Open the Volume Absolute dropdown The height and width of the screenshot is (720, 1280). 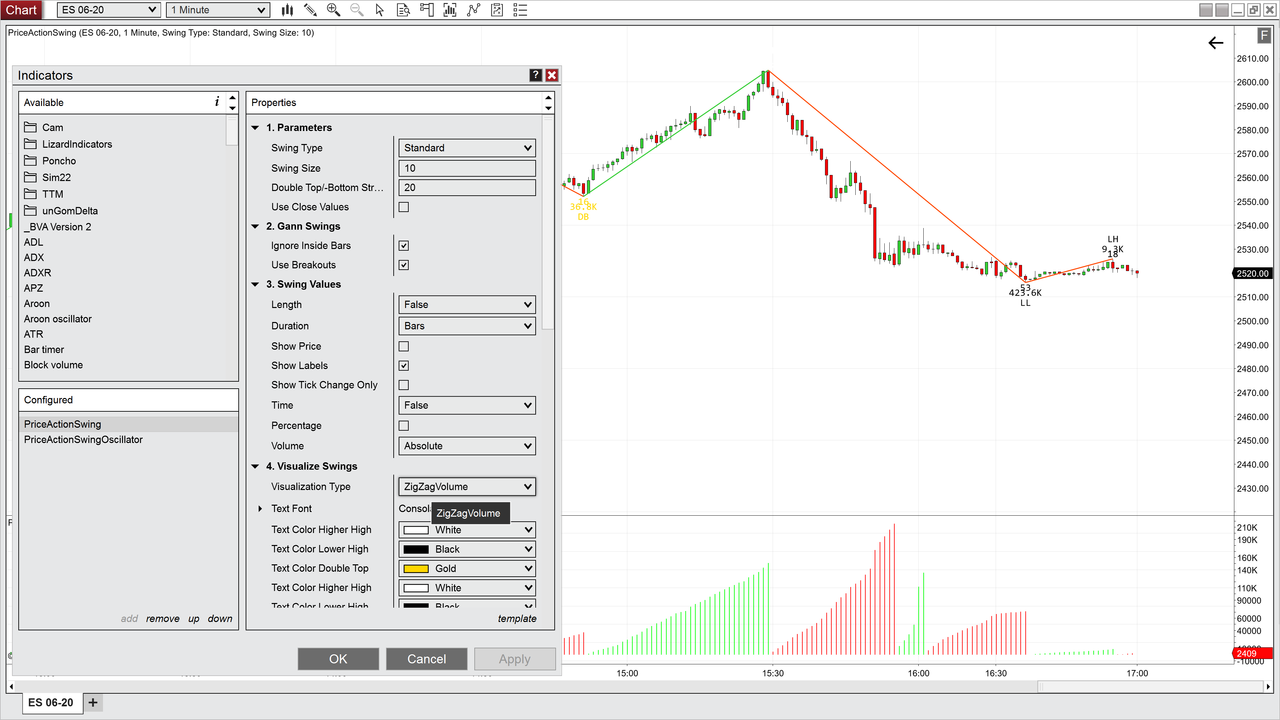467,446
